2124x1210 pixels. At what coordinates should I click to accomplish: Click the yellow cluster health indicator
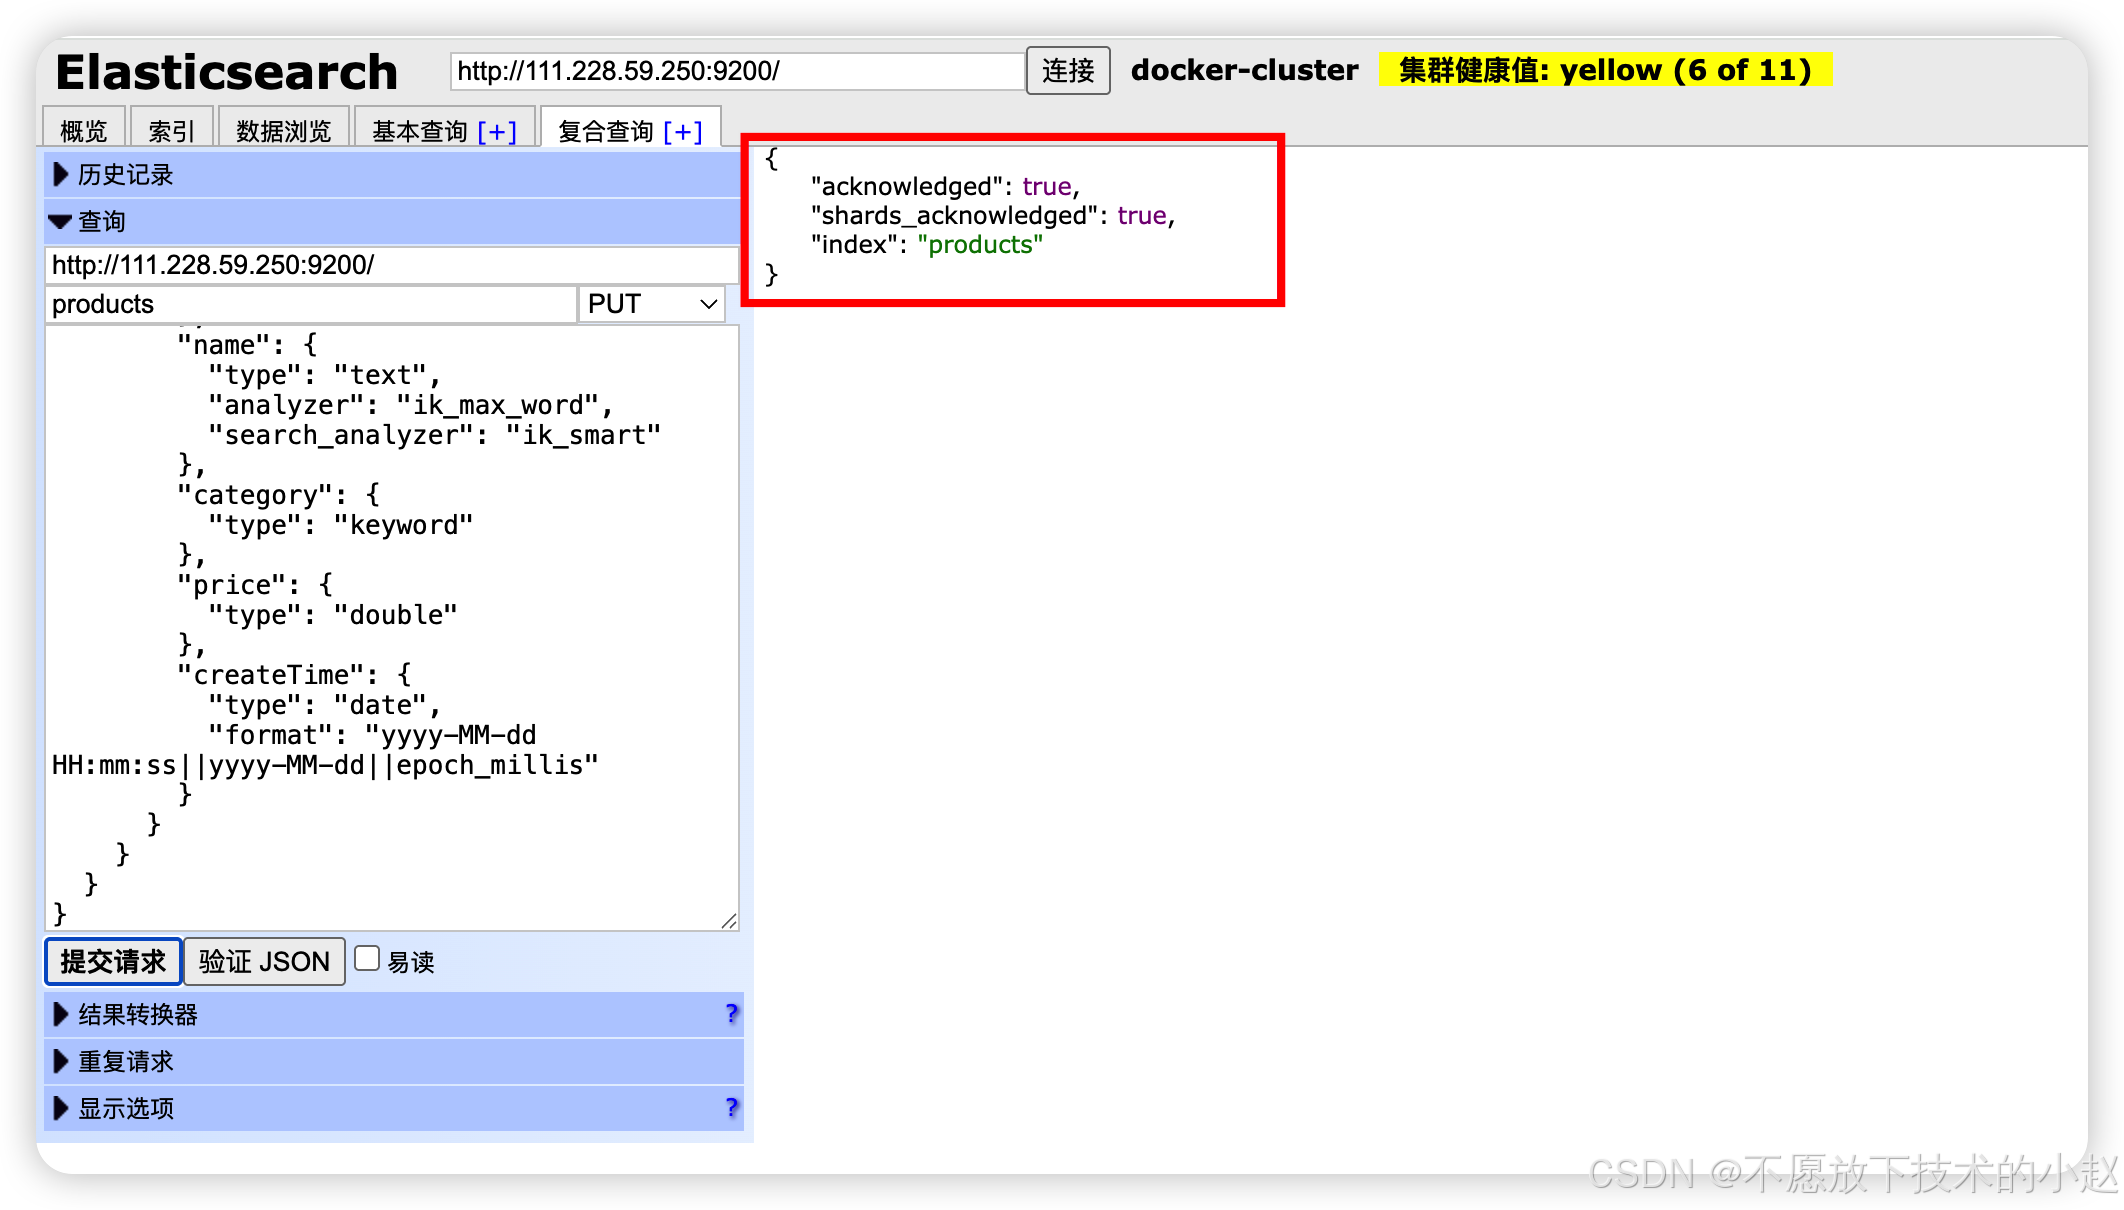tap(1604, 70)
